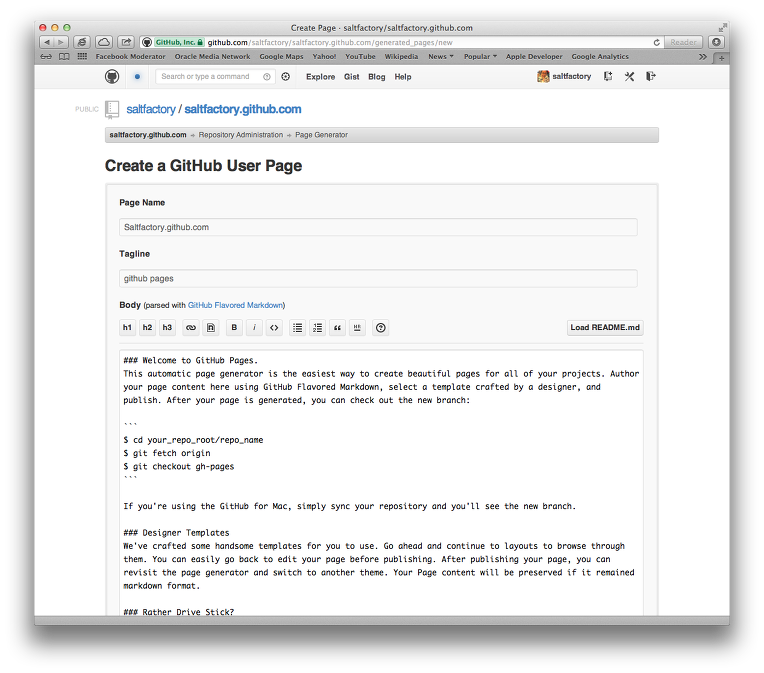Open the saltfactory owner link in title
764x673 pixels.
point(151,109)
